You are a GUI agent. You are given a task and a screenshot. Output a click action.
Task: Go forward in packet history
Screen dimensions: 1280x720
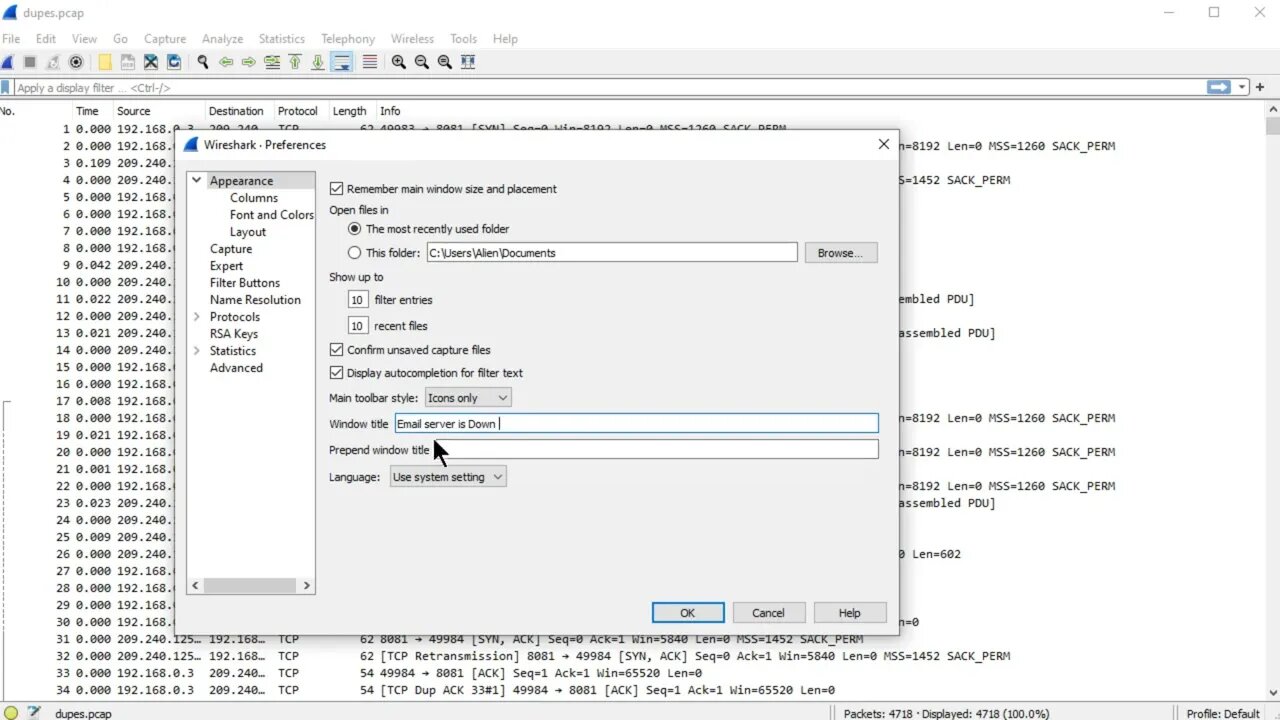click(249, 62)
